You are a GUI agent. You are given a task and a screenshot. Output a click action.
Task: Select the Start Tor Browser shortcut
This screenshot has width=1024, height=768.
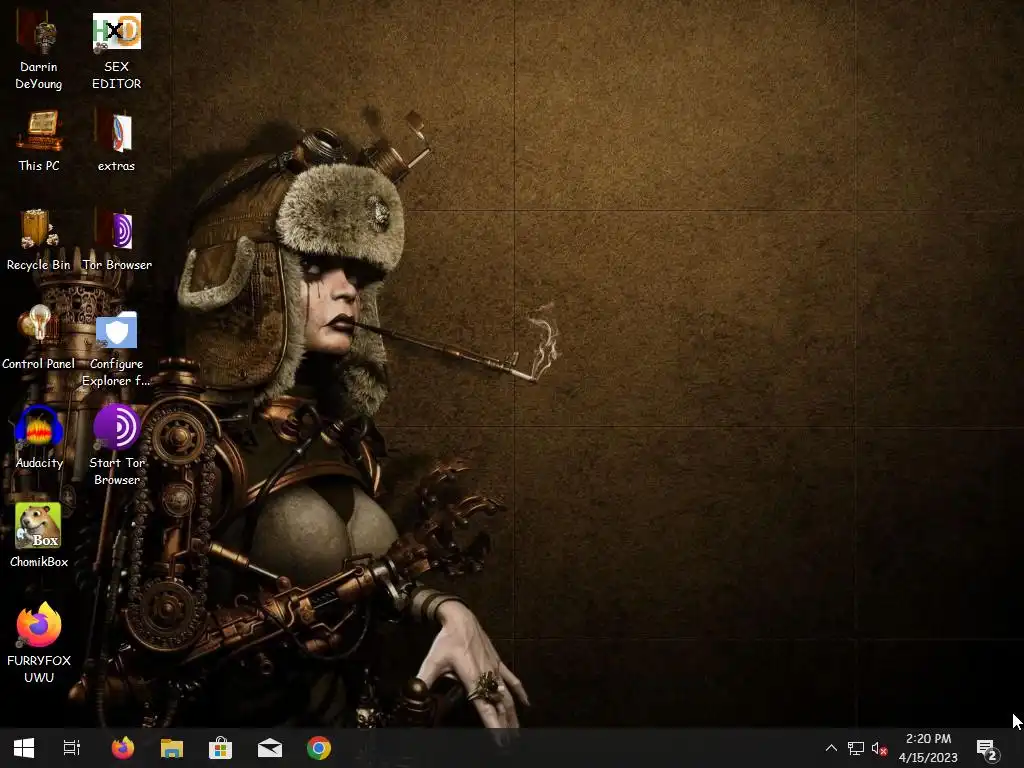pyautogui.click(x=116, y=426)
